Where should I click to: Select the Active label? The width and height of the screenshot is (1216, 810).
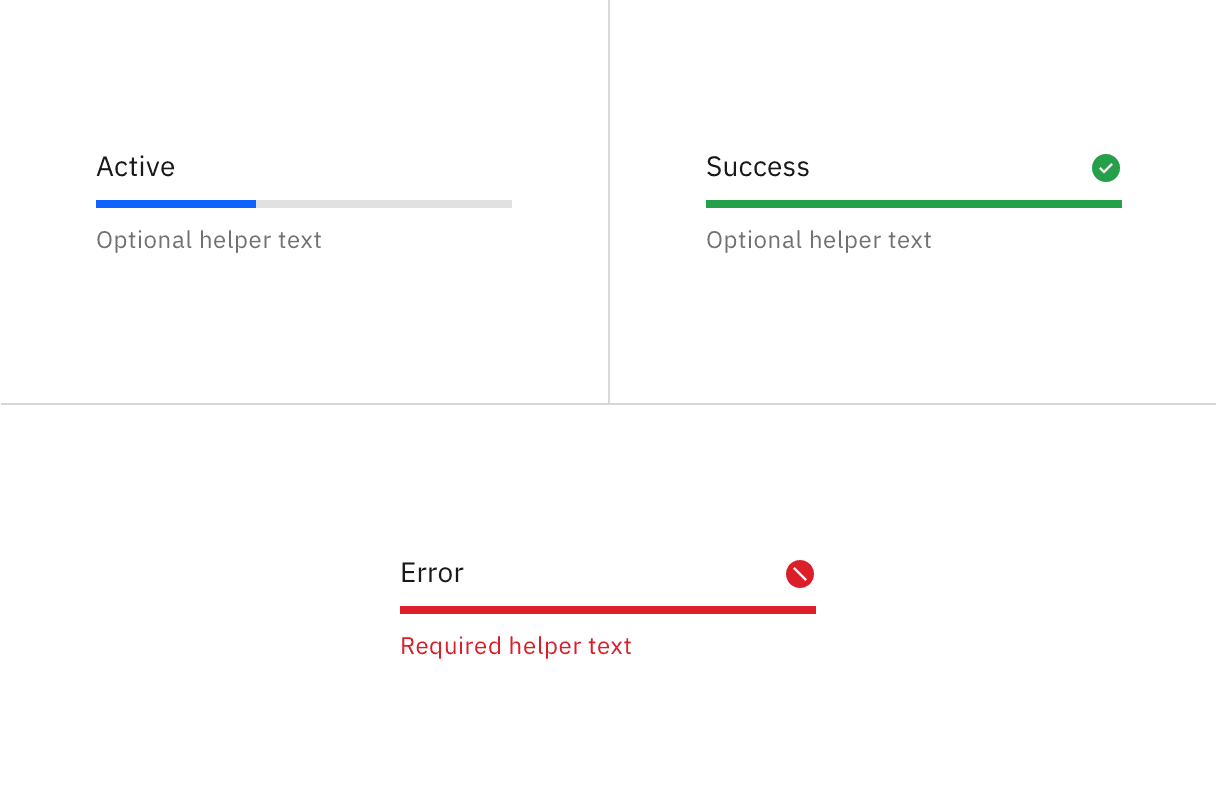click(135, 167)
